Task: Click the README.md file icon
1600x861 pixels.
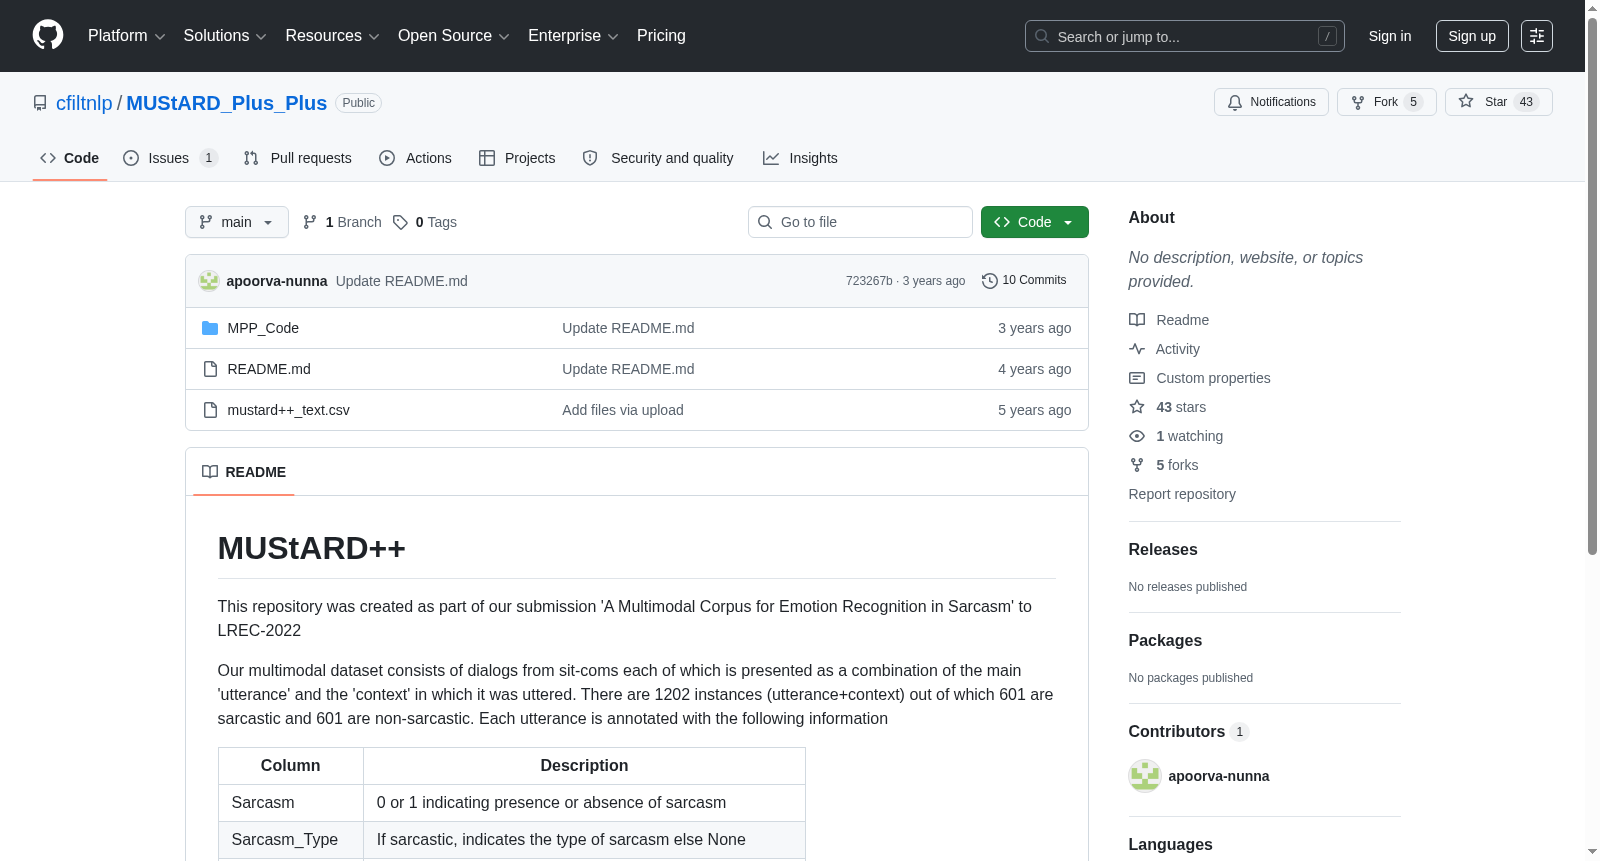Action: coord(210,369)
